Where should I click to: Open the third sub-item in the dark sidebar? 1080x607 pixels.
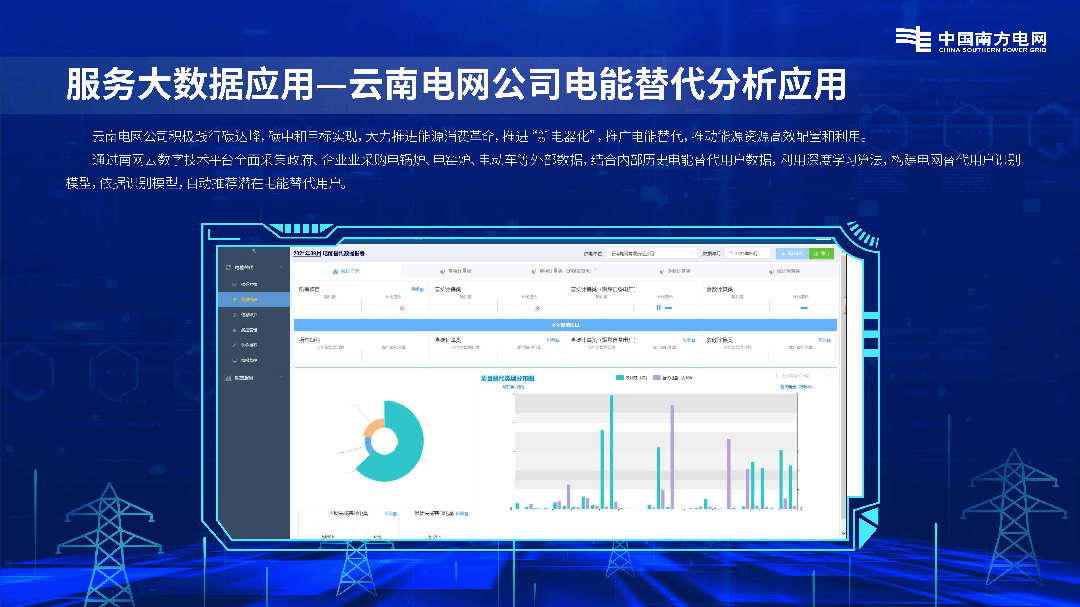tap(253, 315)
